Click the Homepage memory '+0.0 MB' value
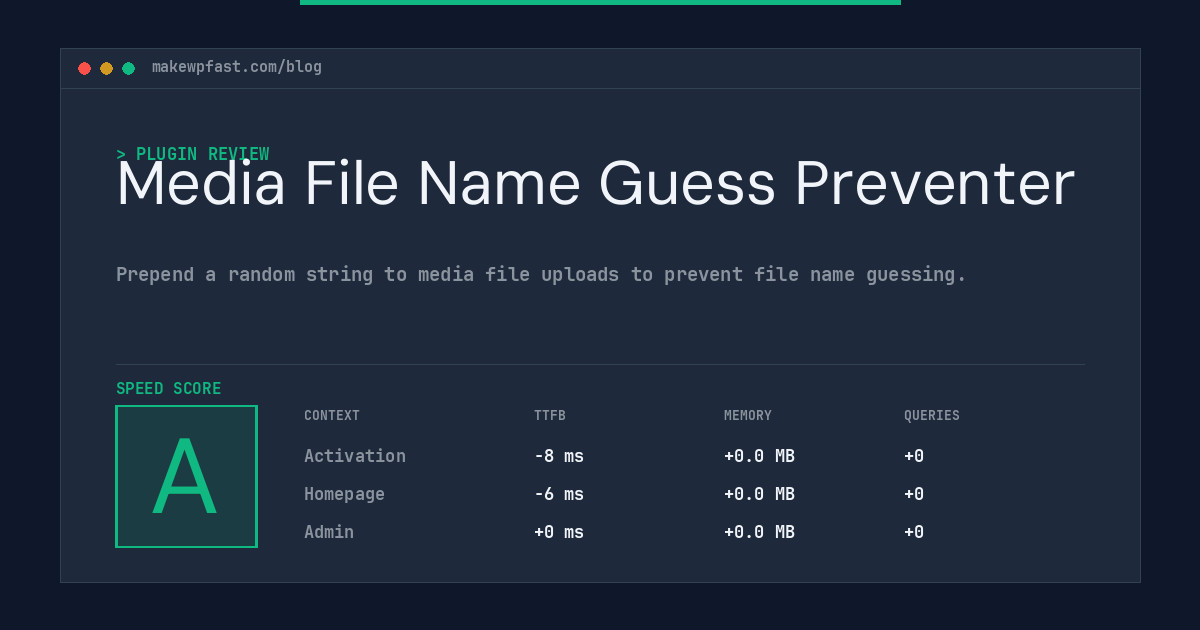Screen dimensions: 1200x630 point(759,494)
